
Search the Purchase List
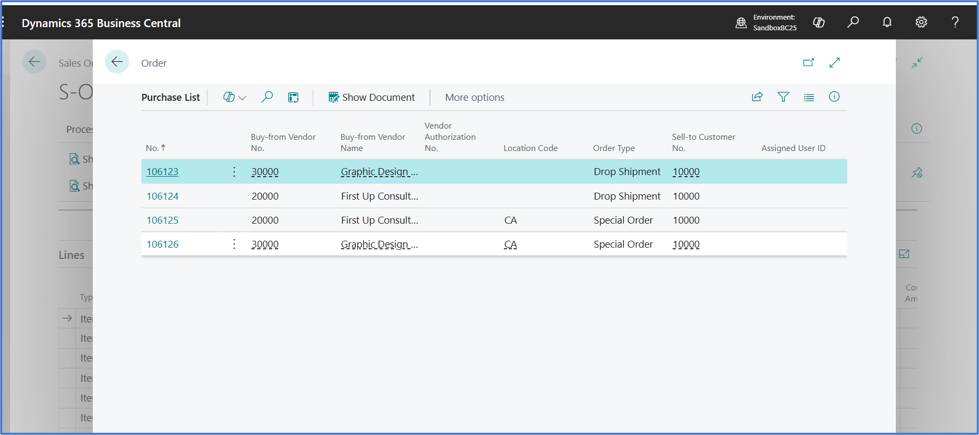267,97
